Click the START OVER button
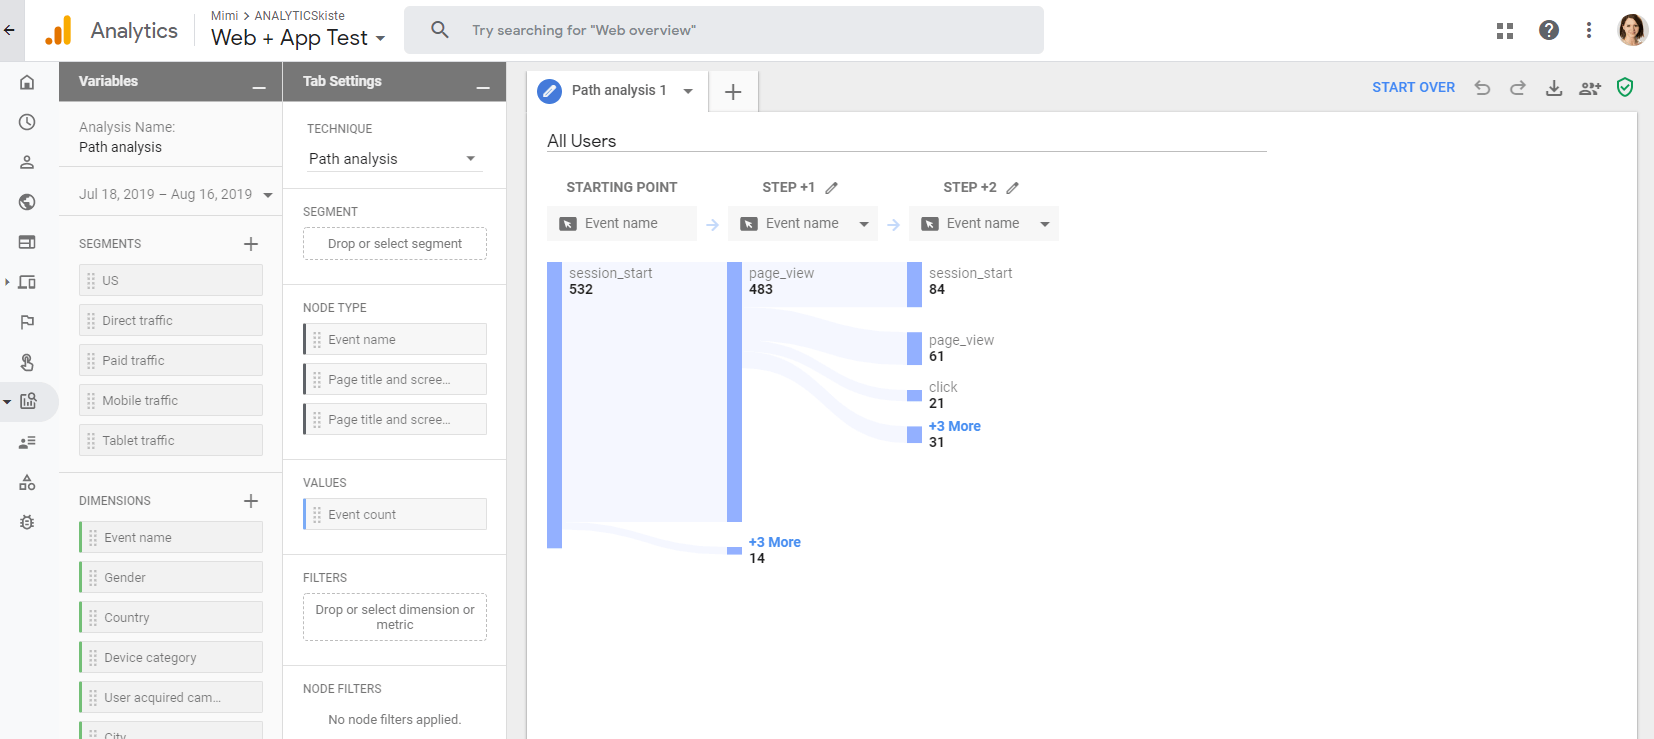The width and height of the screenshot is (1654, 739). [1413, 88]
